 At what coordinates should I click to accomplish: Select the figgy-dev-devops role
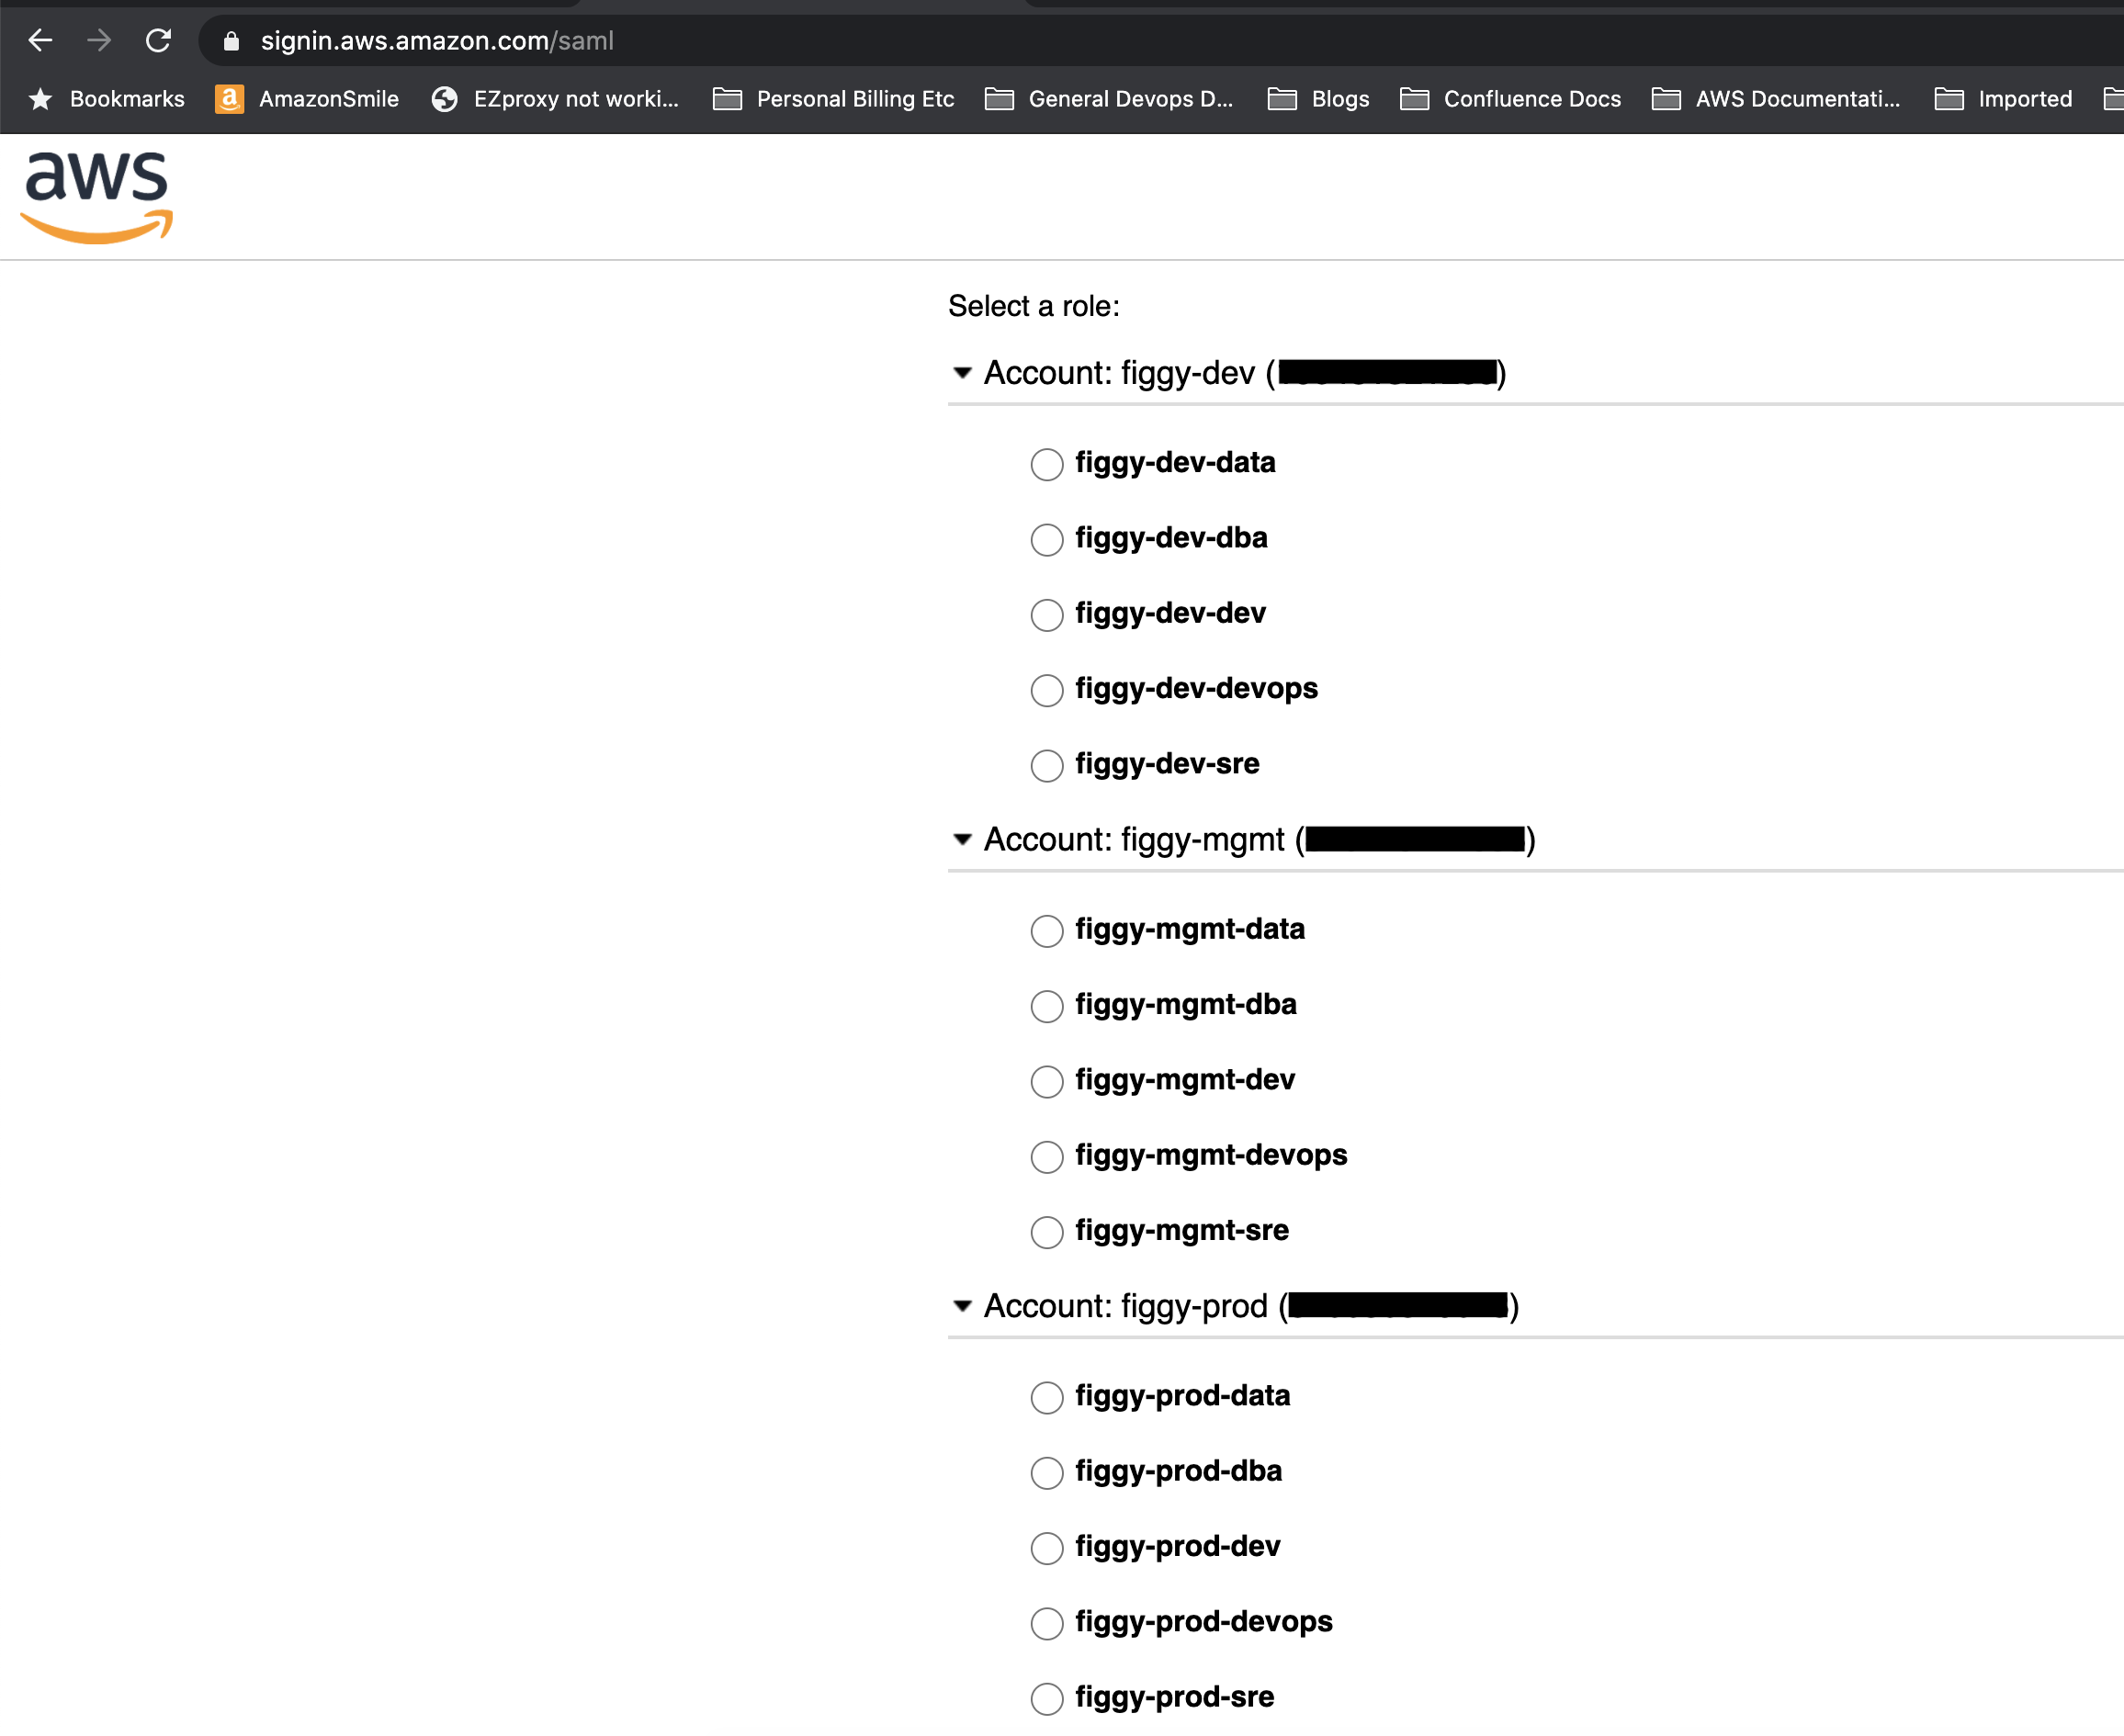[1046, 690]
